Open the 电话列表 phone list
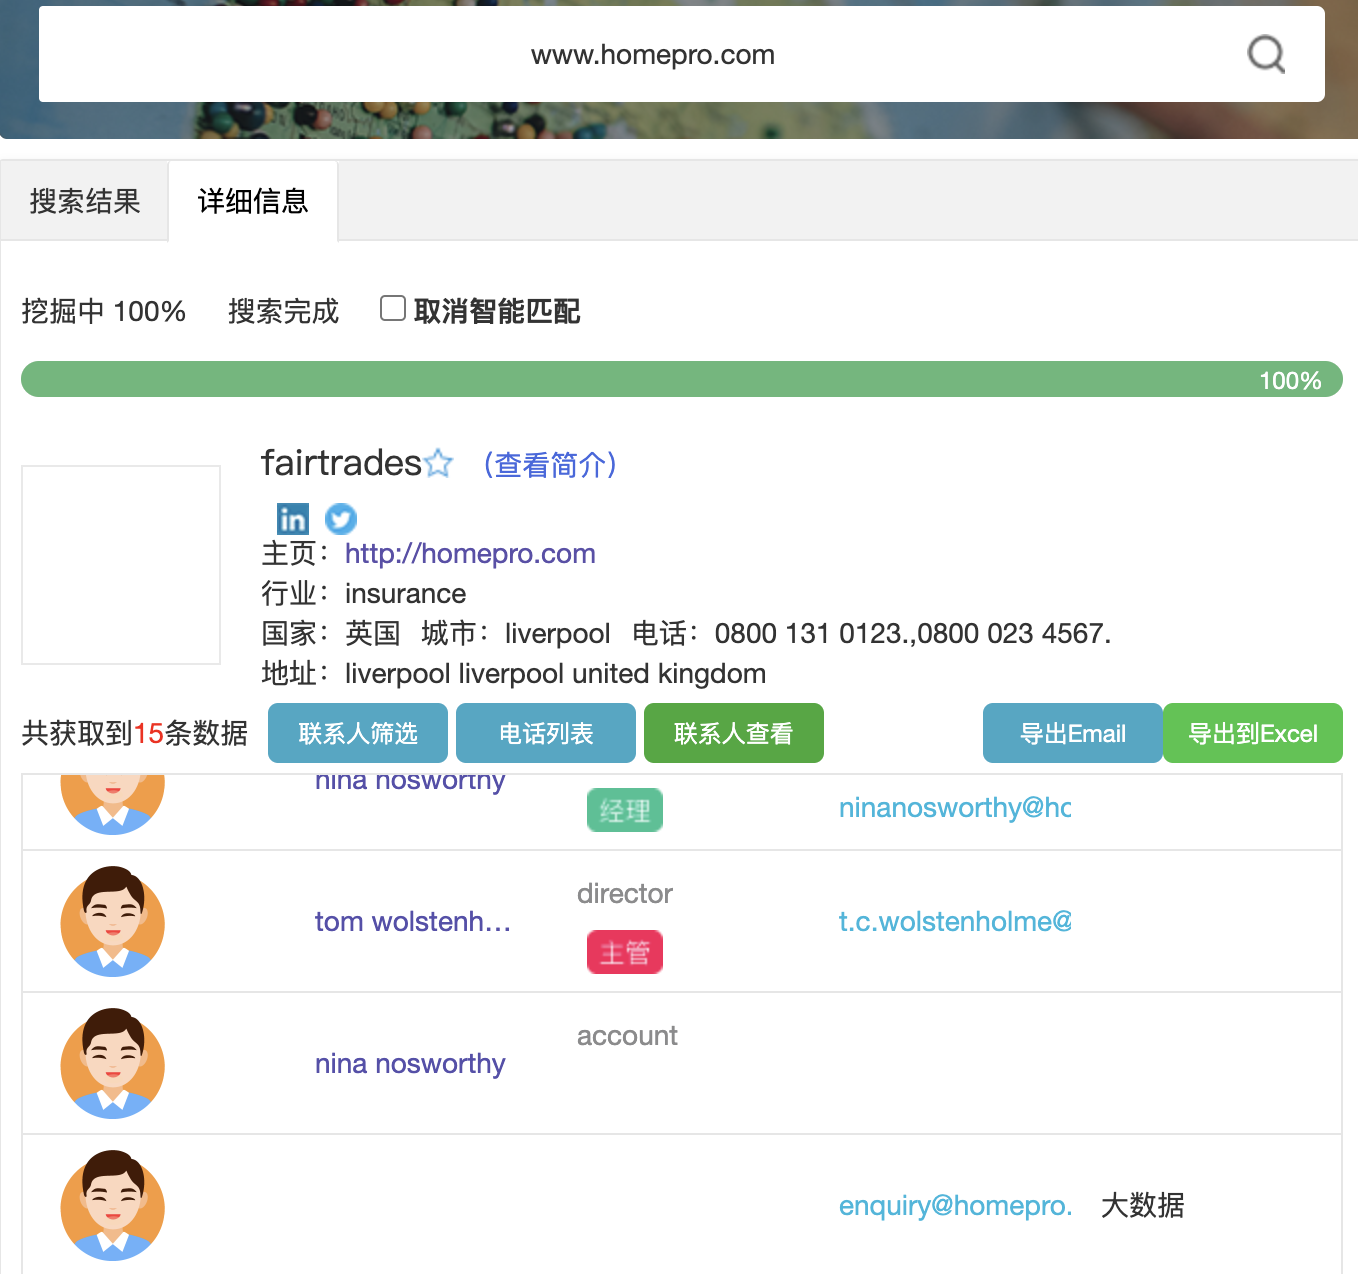The height and width of the screenshot is (1274, 1358). tap(546, 733)
